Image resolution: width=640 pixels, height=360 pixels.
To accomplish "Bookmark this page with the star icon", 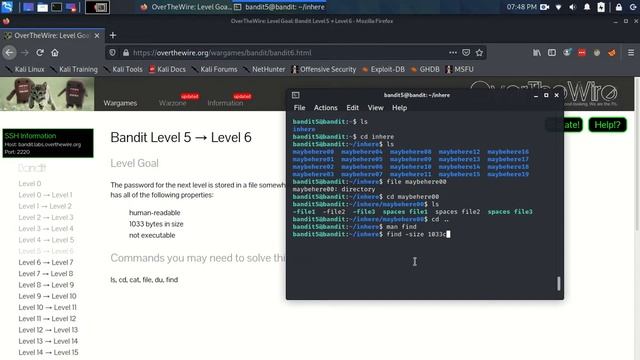I will [x=479, y=53].
